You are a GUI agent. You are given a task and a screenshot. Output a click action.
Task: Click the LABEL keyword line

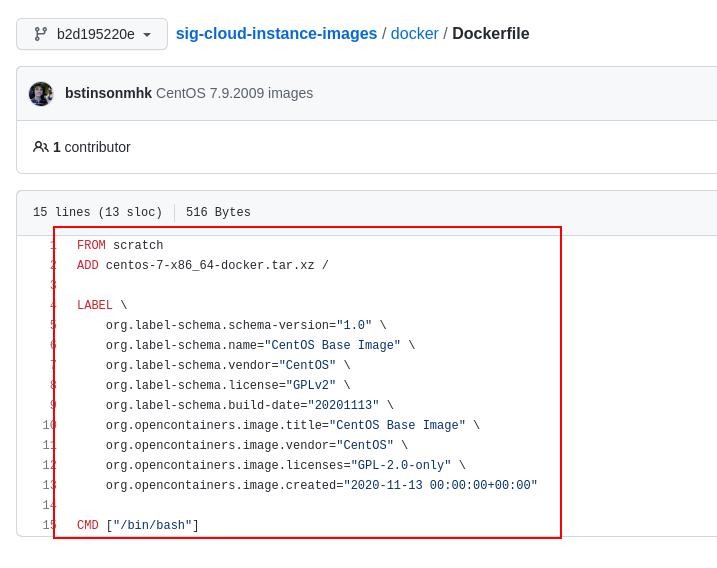point(102,305)
